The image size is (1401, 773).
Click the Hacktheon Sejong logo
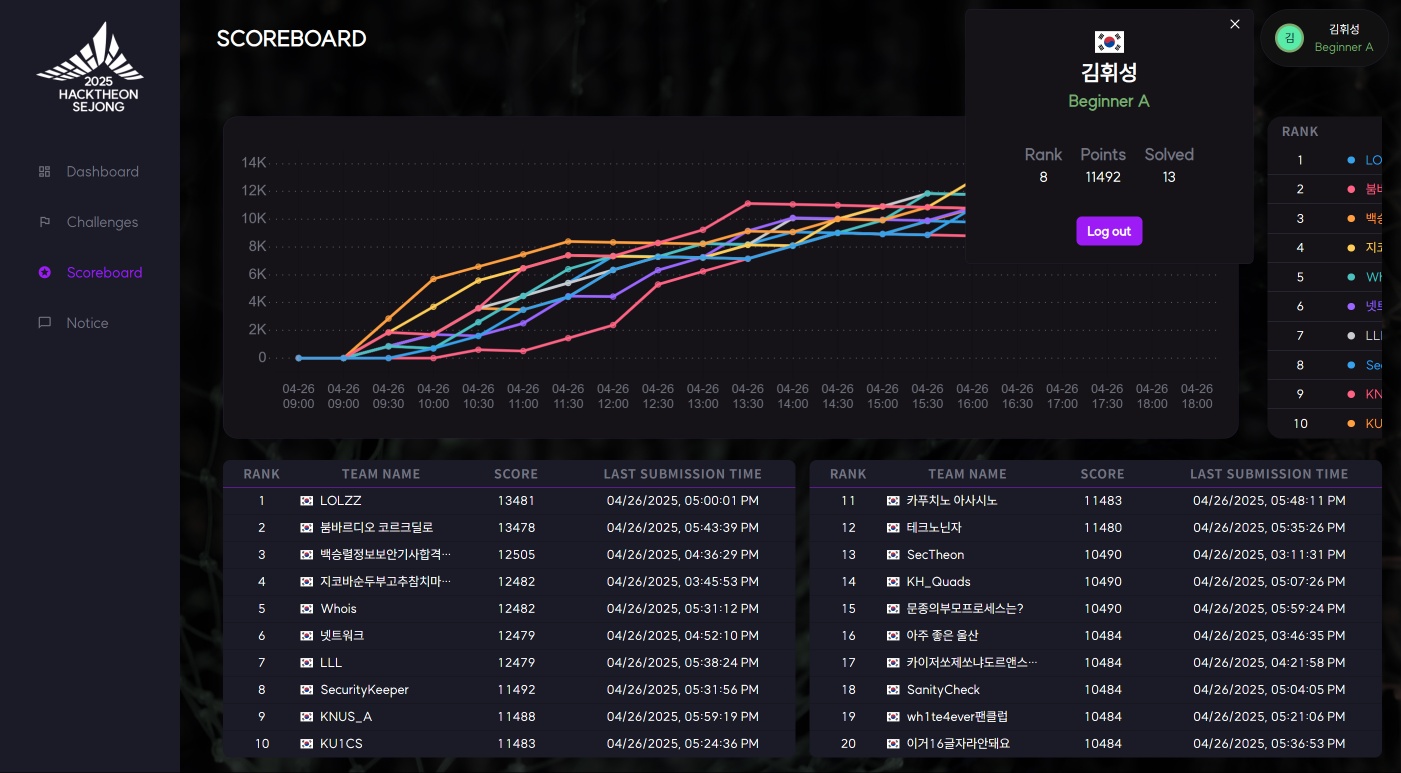90,68
